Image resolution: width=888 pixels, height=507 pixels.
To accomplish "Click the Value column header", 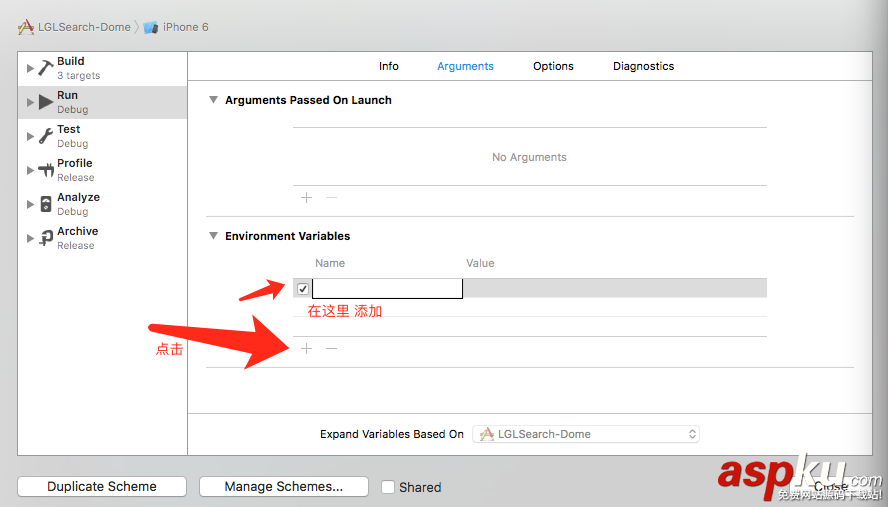I will pos(480,263).
